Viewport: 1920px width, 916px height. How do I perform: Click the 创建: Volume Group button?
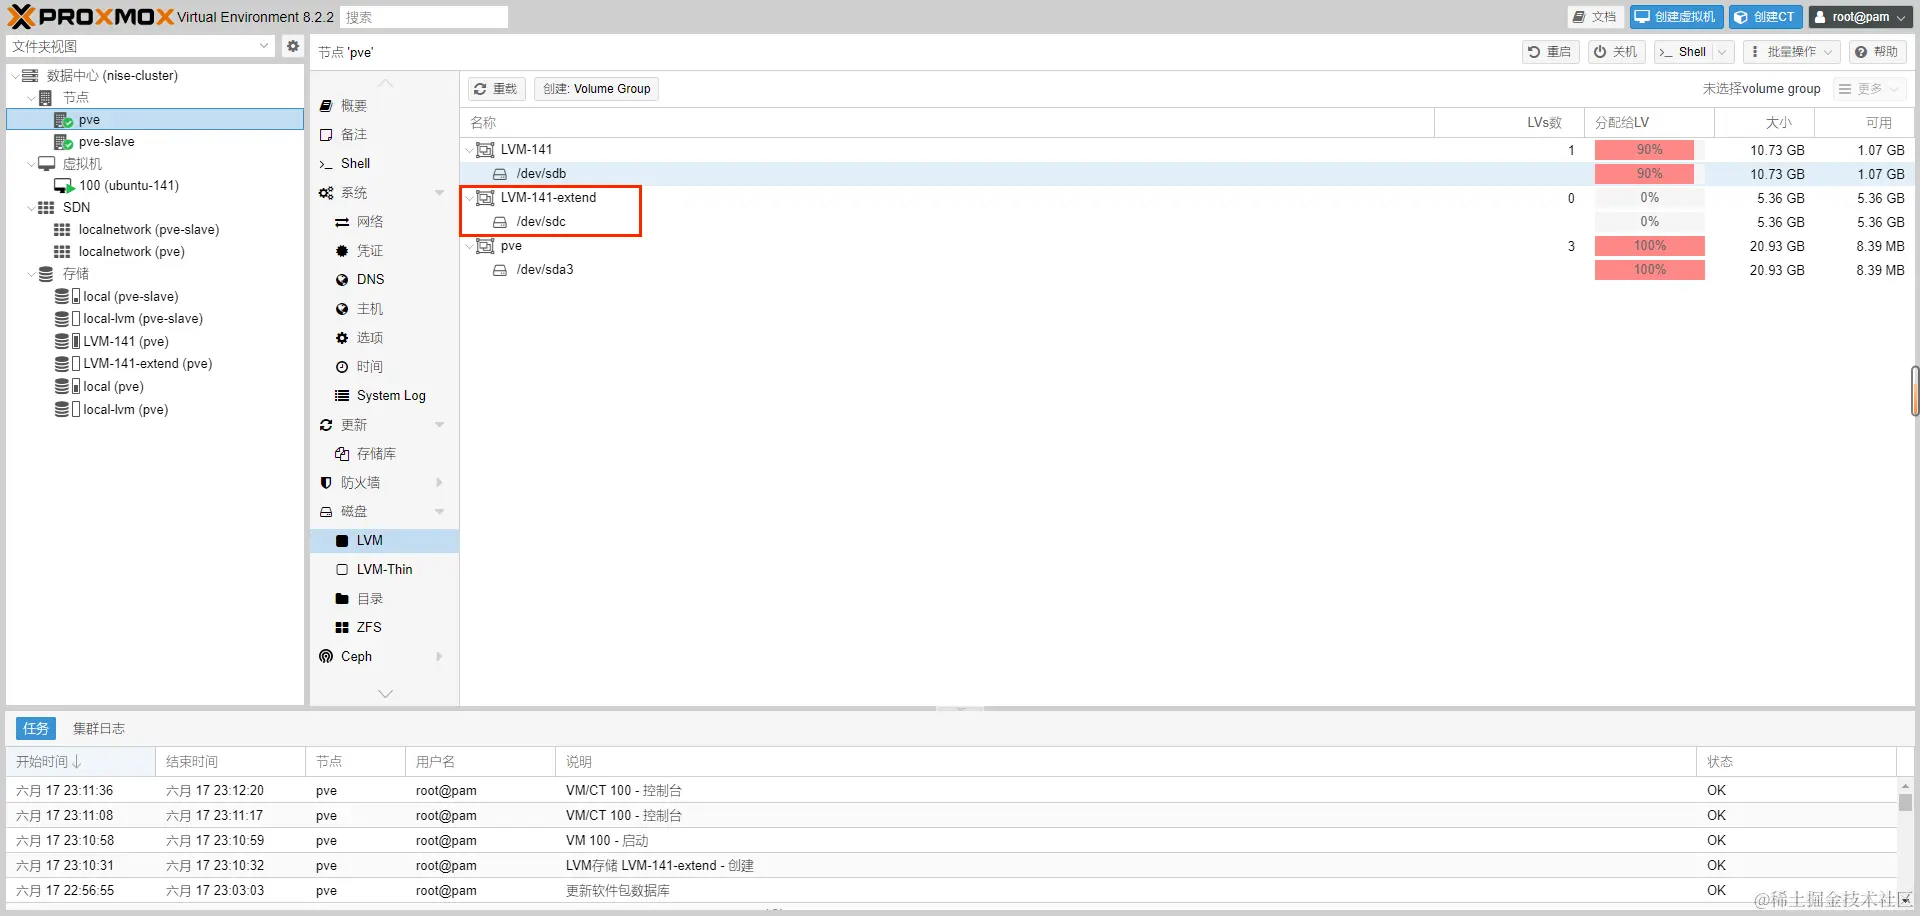point(597,89)
